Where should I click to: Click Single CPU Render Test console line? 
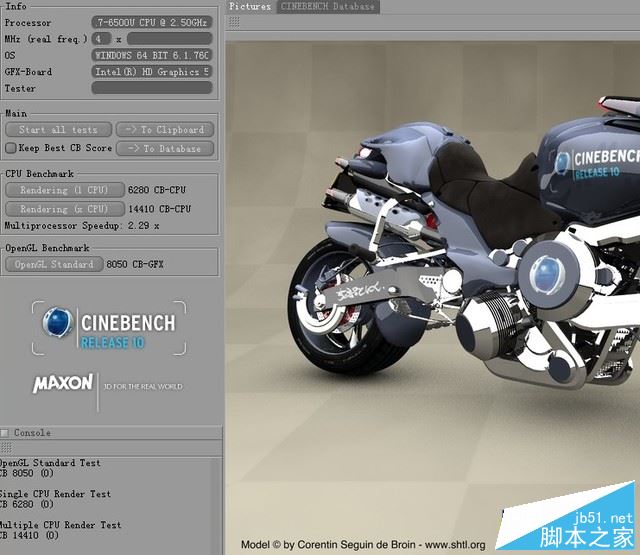coord(55,494)
